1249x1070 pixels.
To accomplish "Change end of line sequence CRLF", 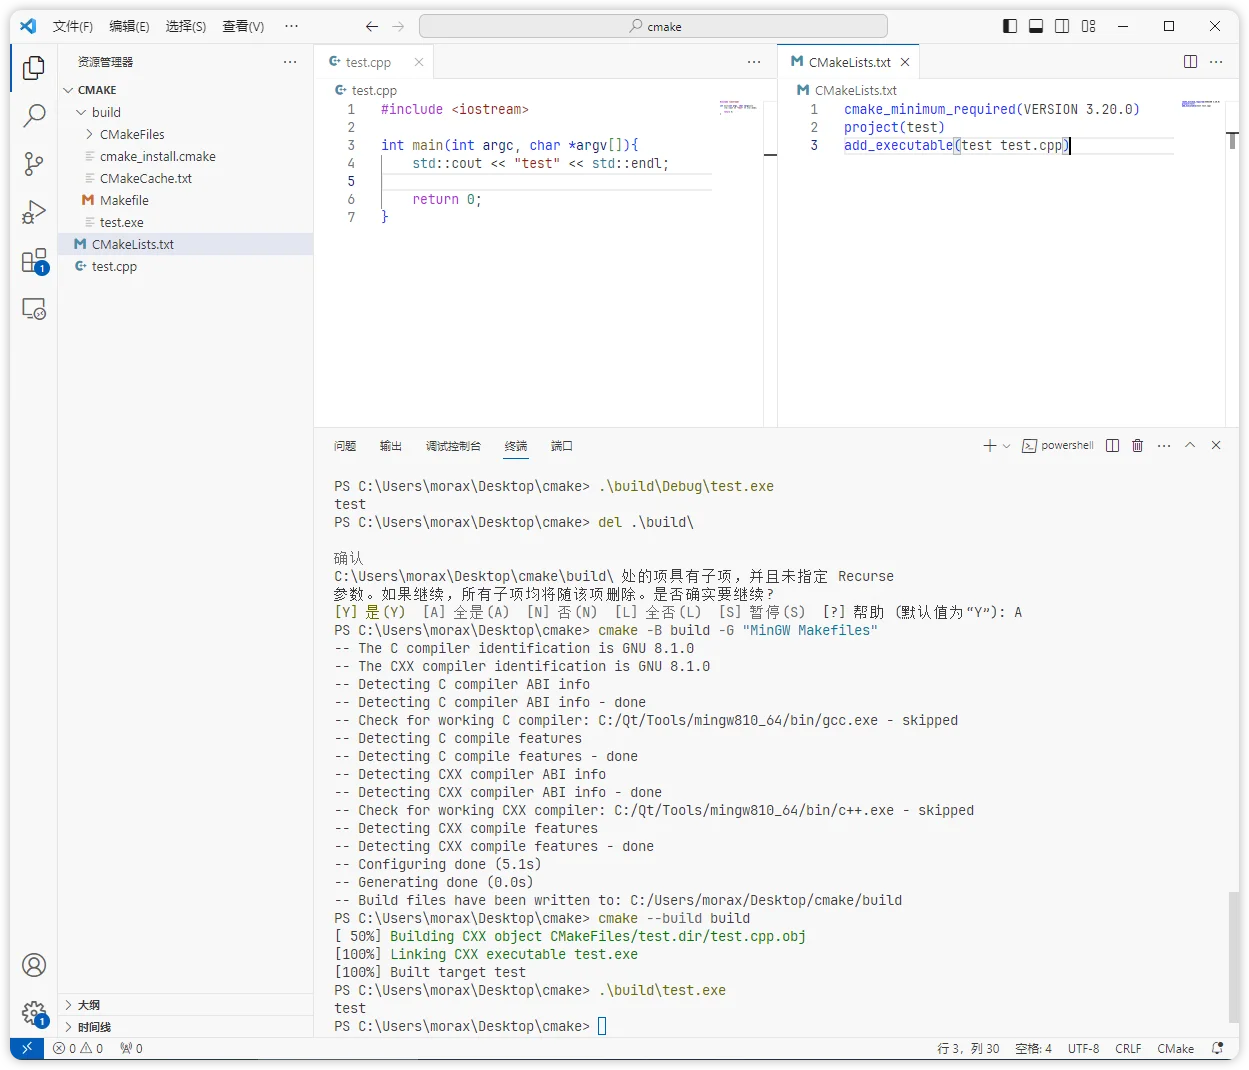I will click(x=1128, y=1048).
